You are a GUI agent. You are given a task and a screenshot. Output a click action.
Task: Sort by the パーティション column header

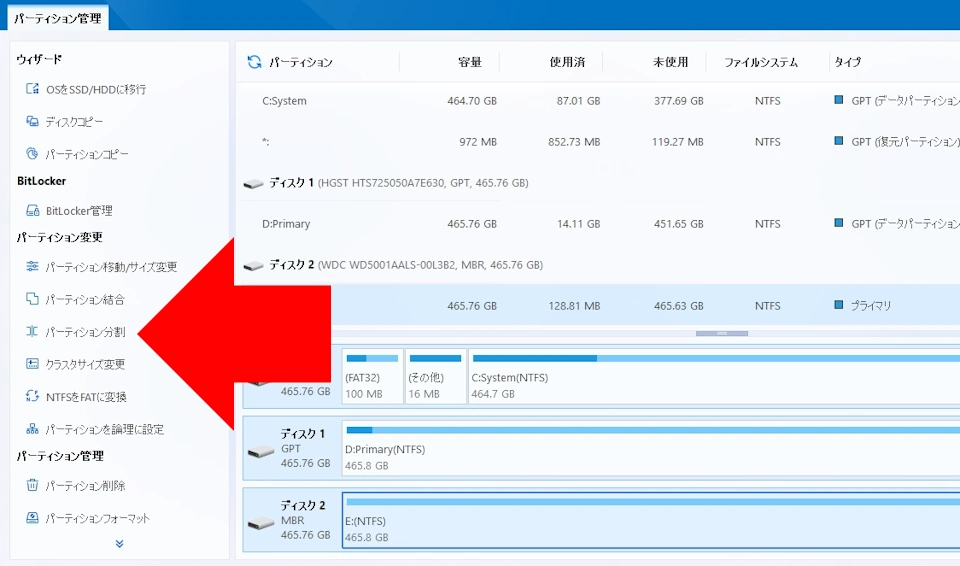pos(301,62)
